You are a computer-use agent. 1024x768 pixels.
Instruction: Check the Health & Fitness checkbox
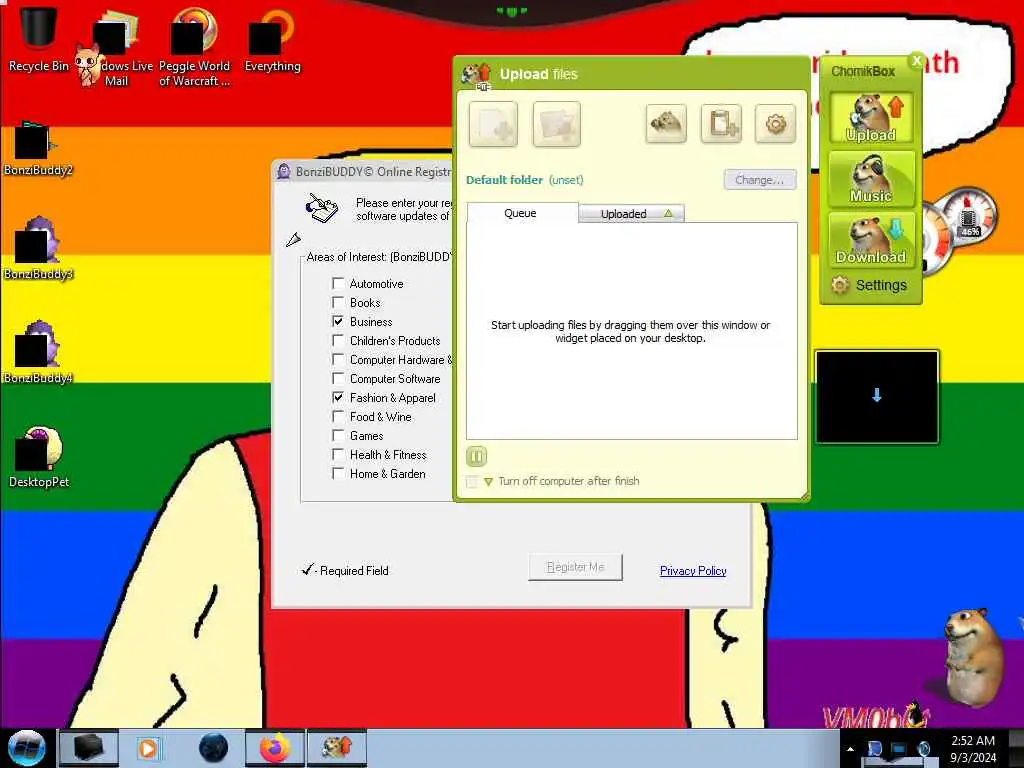[338, 454]
